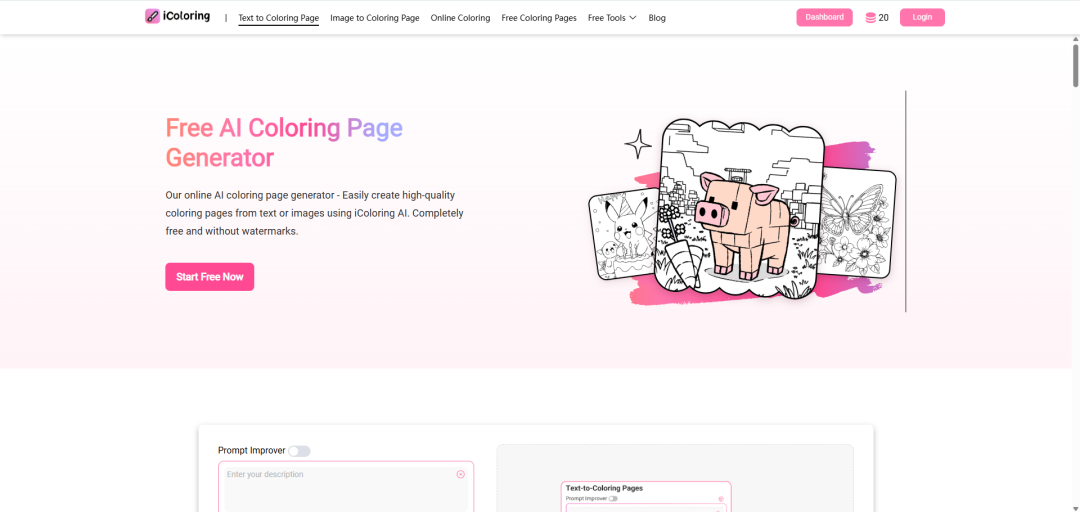
Task: Open the Online Coloring page
Action: (460, 18)
